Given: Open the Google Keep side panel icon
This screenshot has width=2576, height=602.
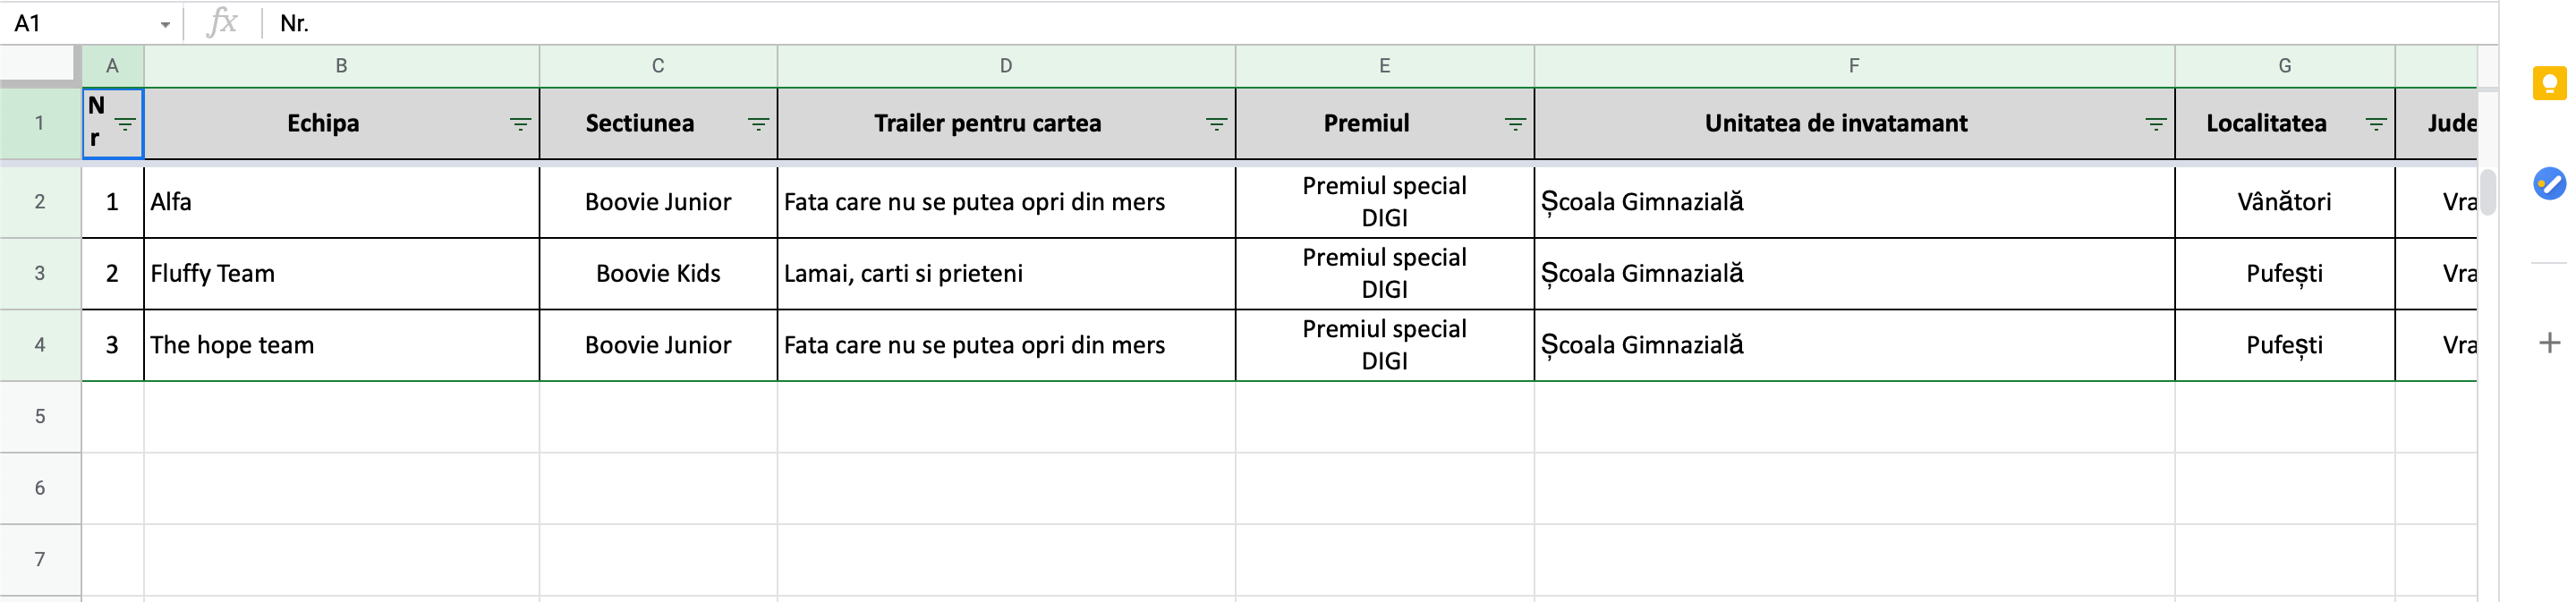Looking at the screenshot, I should (2549, 83).
